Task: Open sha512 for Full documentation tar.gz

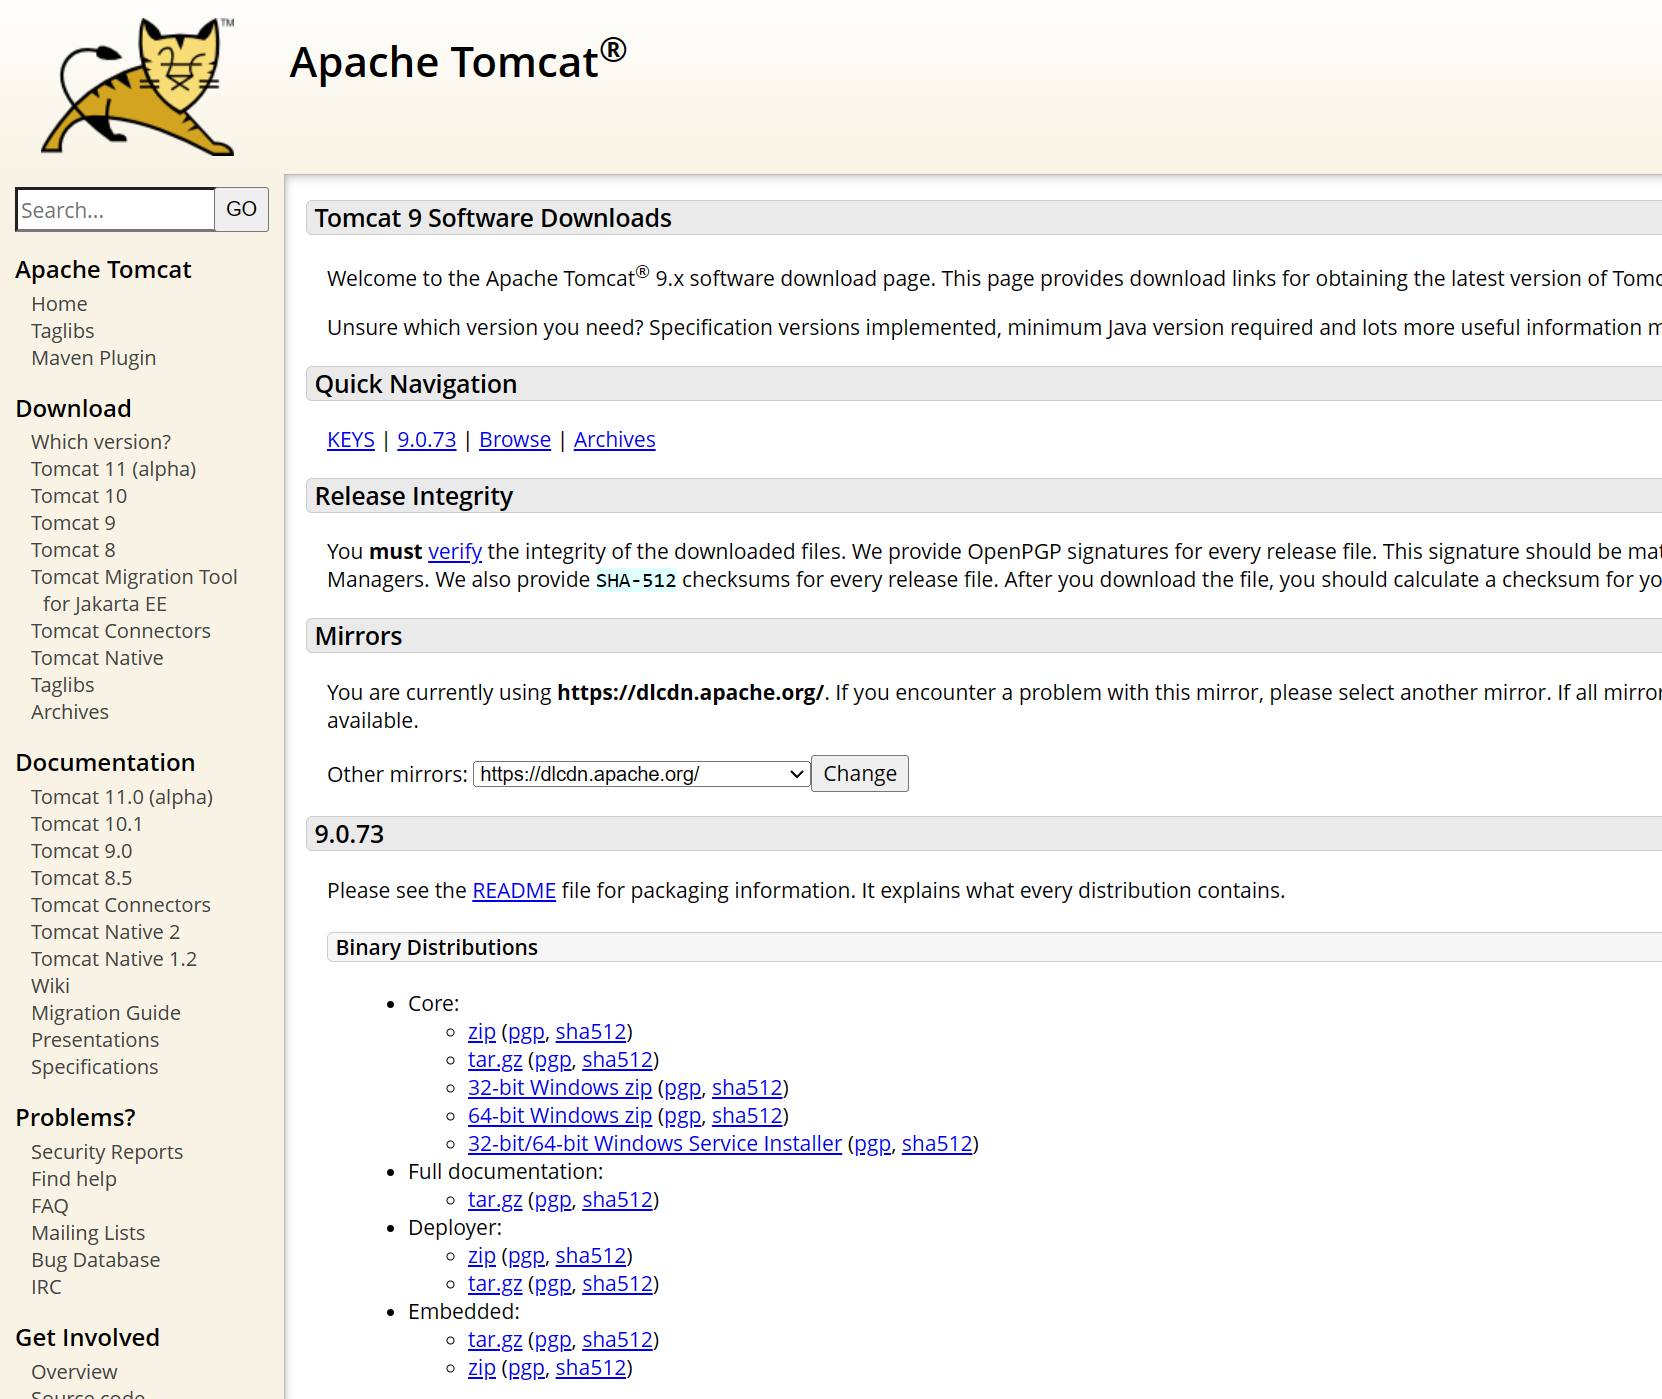Action: [618, 1200]
